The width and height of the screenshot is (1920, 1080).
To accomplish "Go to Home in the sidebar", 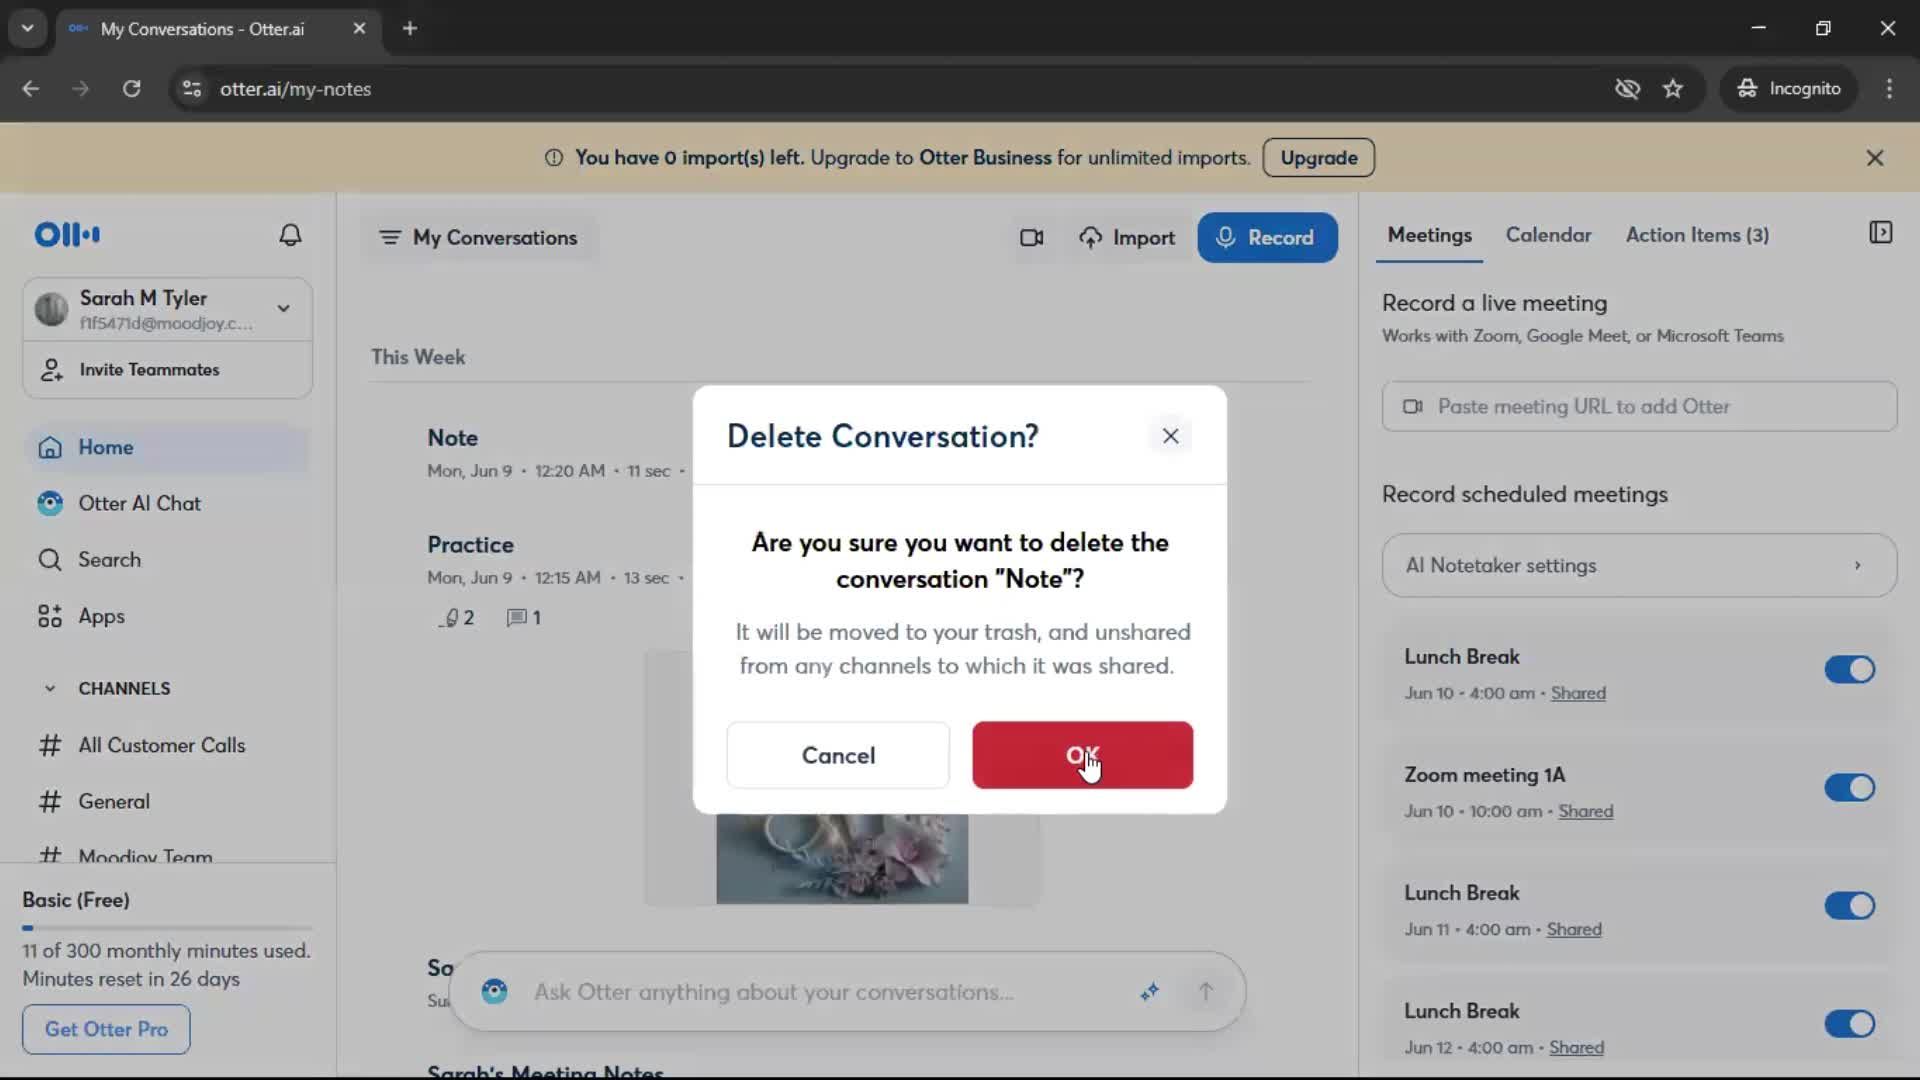I will click(167, 447).
